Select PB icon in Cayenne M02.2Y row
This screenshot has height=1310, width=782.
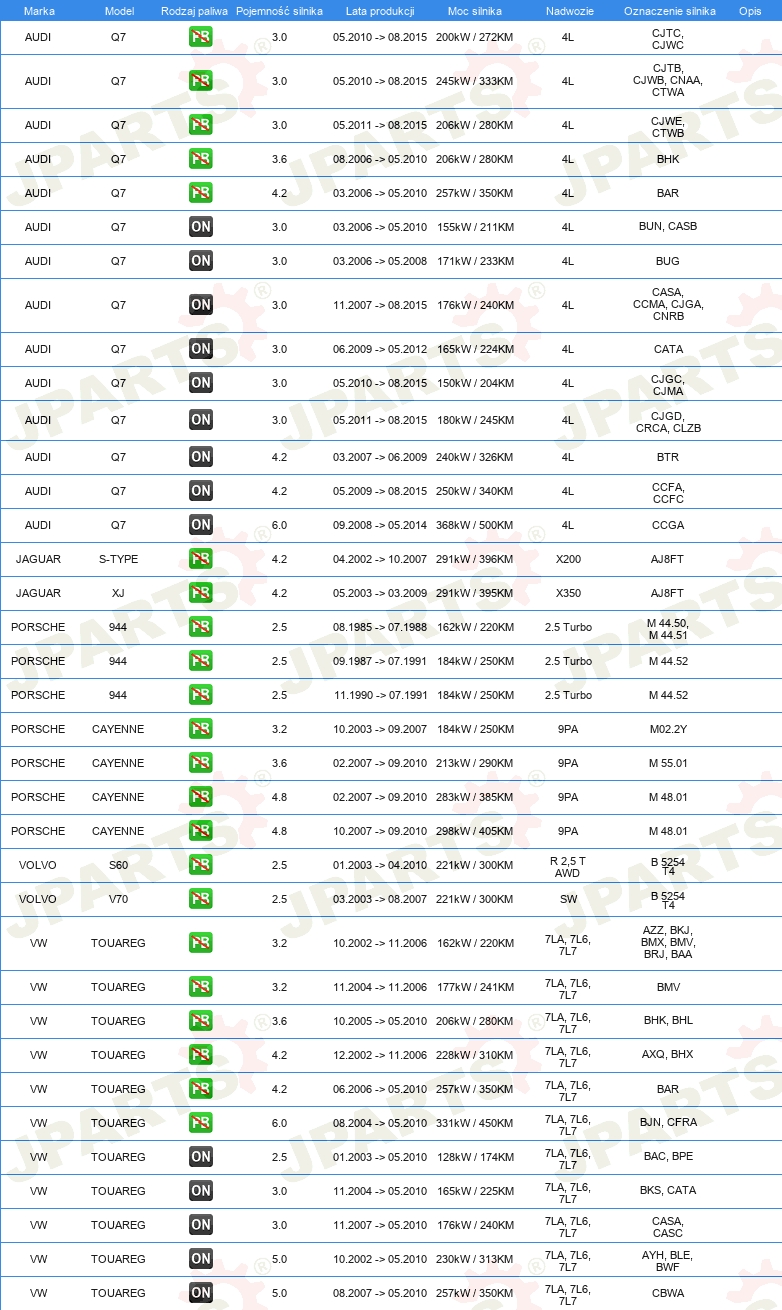(x=201, y=729)
